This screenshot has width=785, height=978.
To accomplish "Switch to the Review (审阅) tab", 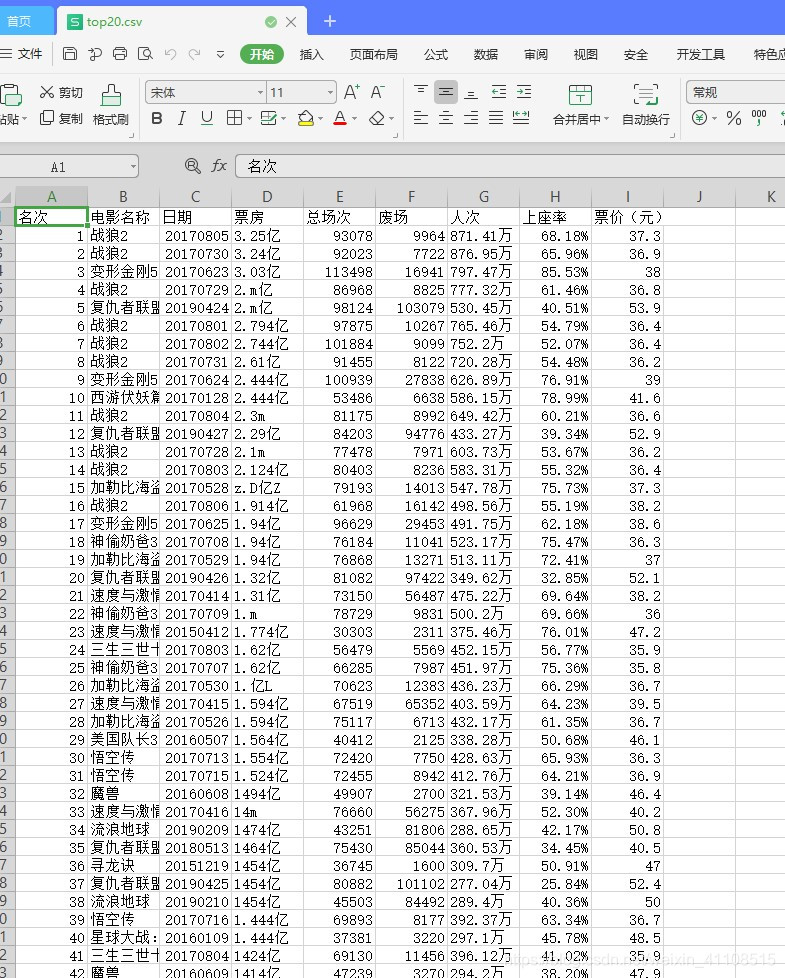I will [x=536, y=54].
